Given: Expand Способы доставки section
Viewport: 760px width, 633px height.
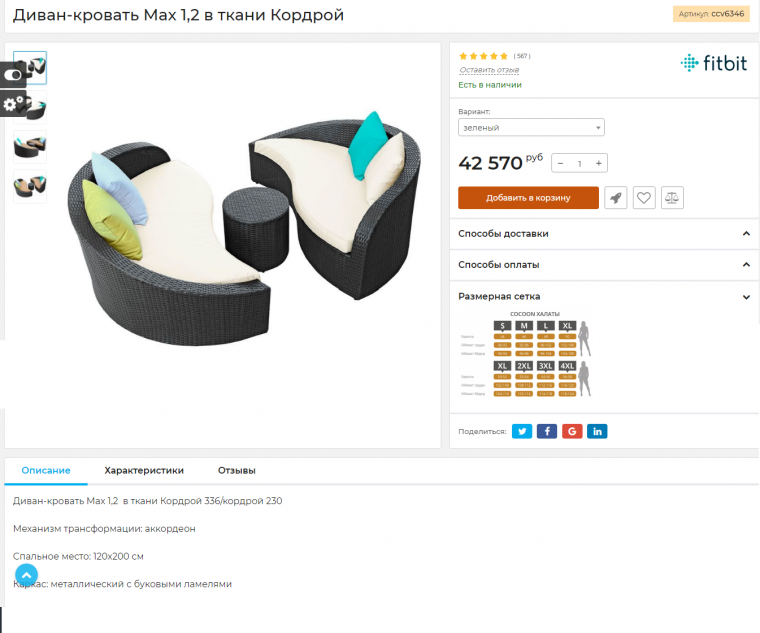Looking at the screenshot, I should 604,234.
